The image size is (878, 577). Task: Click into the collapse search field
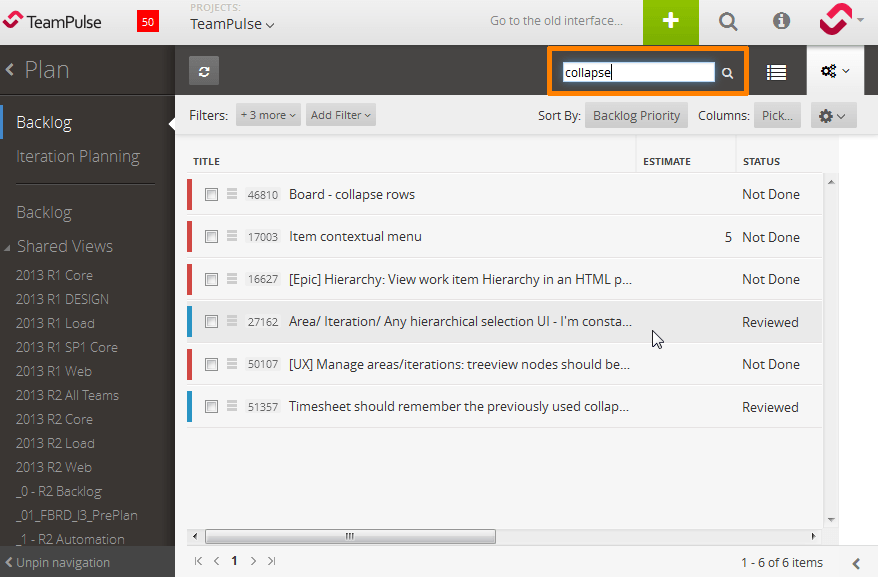tap(638, 72)
